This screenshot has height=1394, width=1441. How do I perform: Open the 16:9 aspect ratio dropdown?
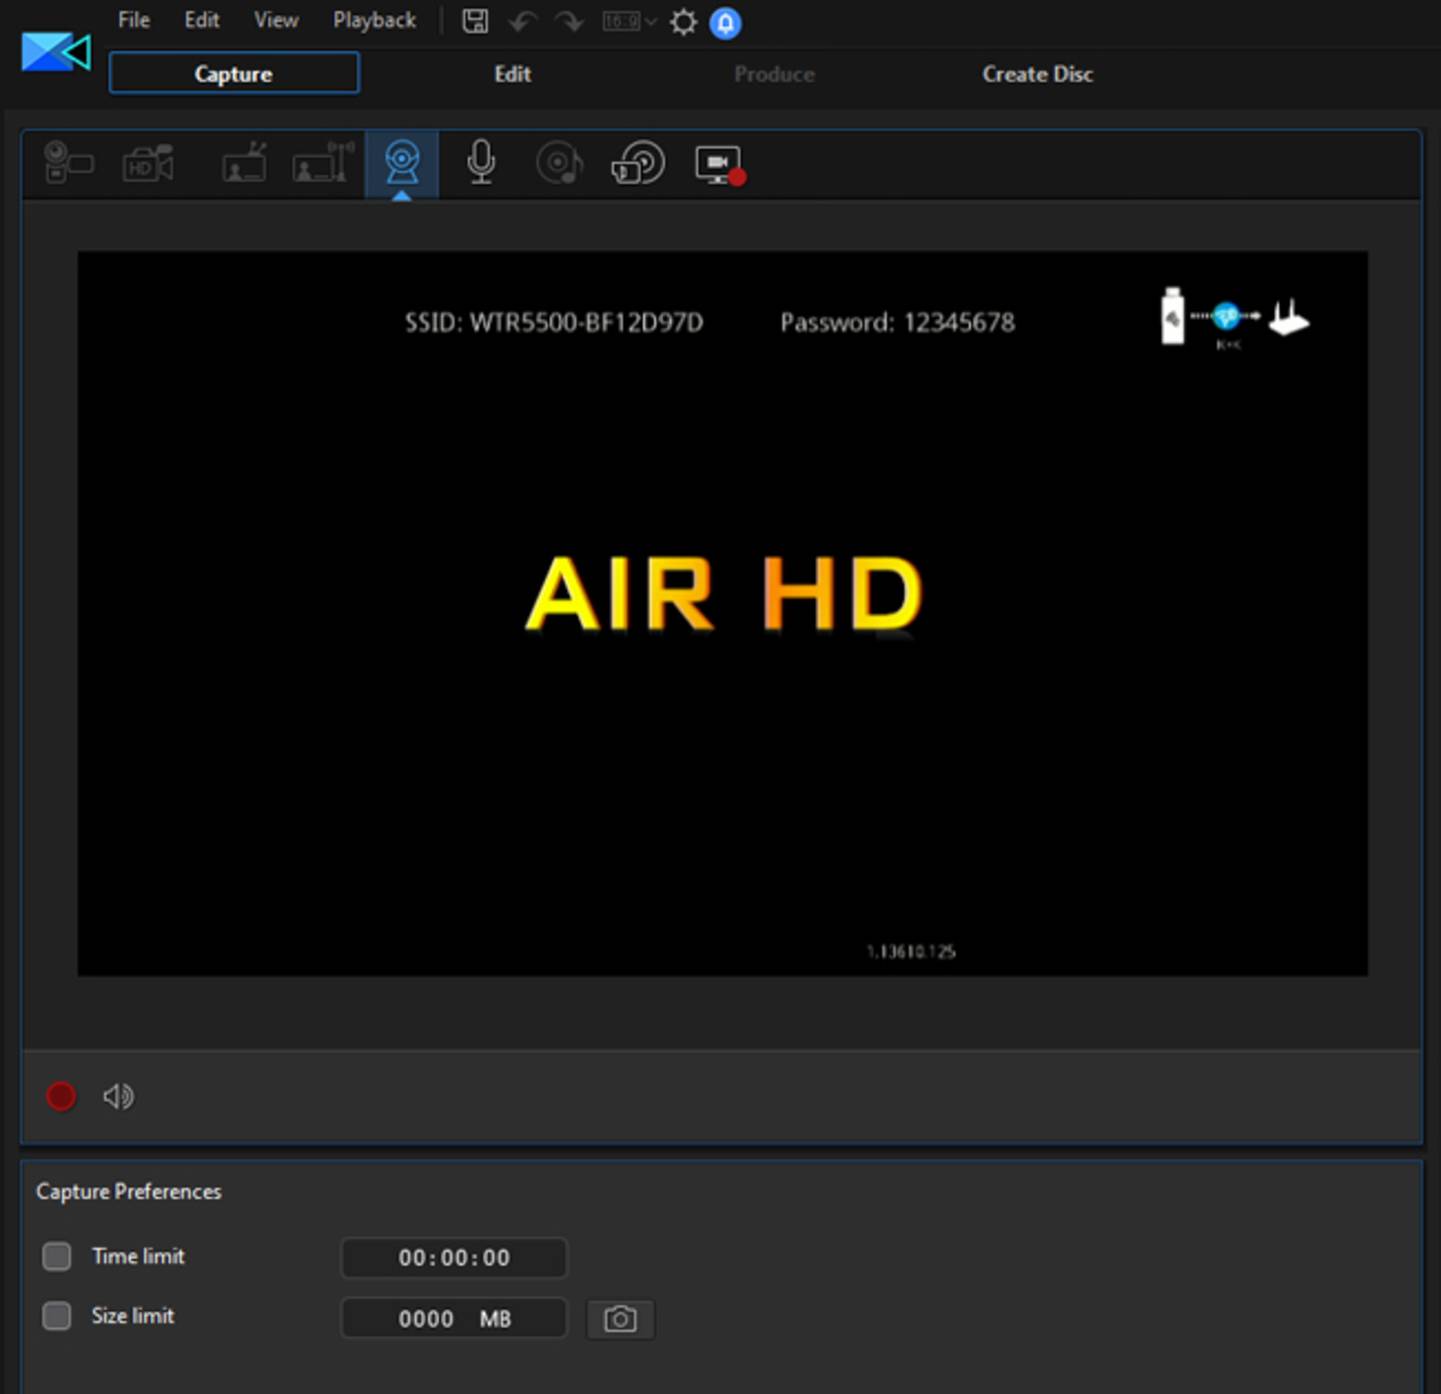tap(629, 21)
